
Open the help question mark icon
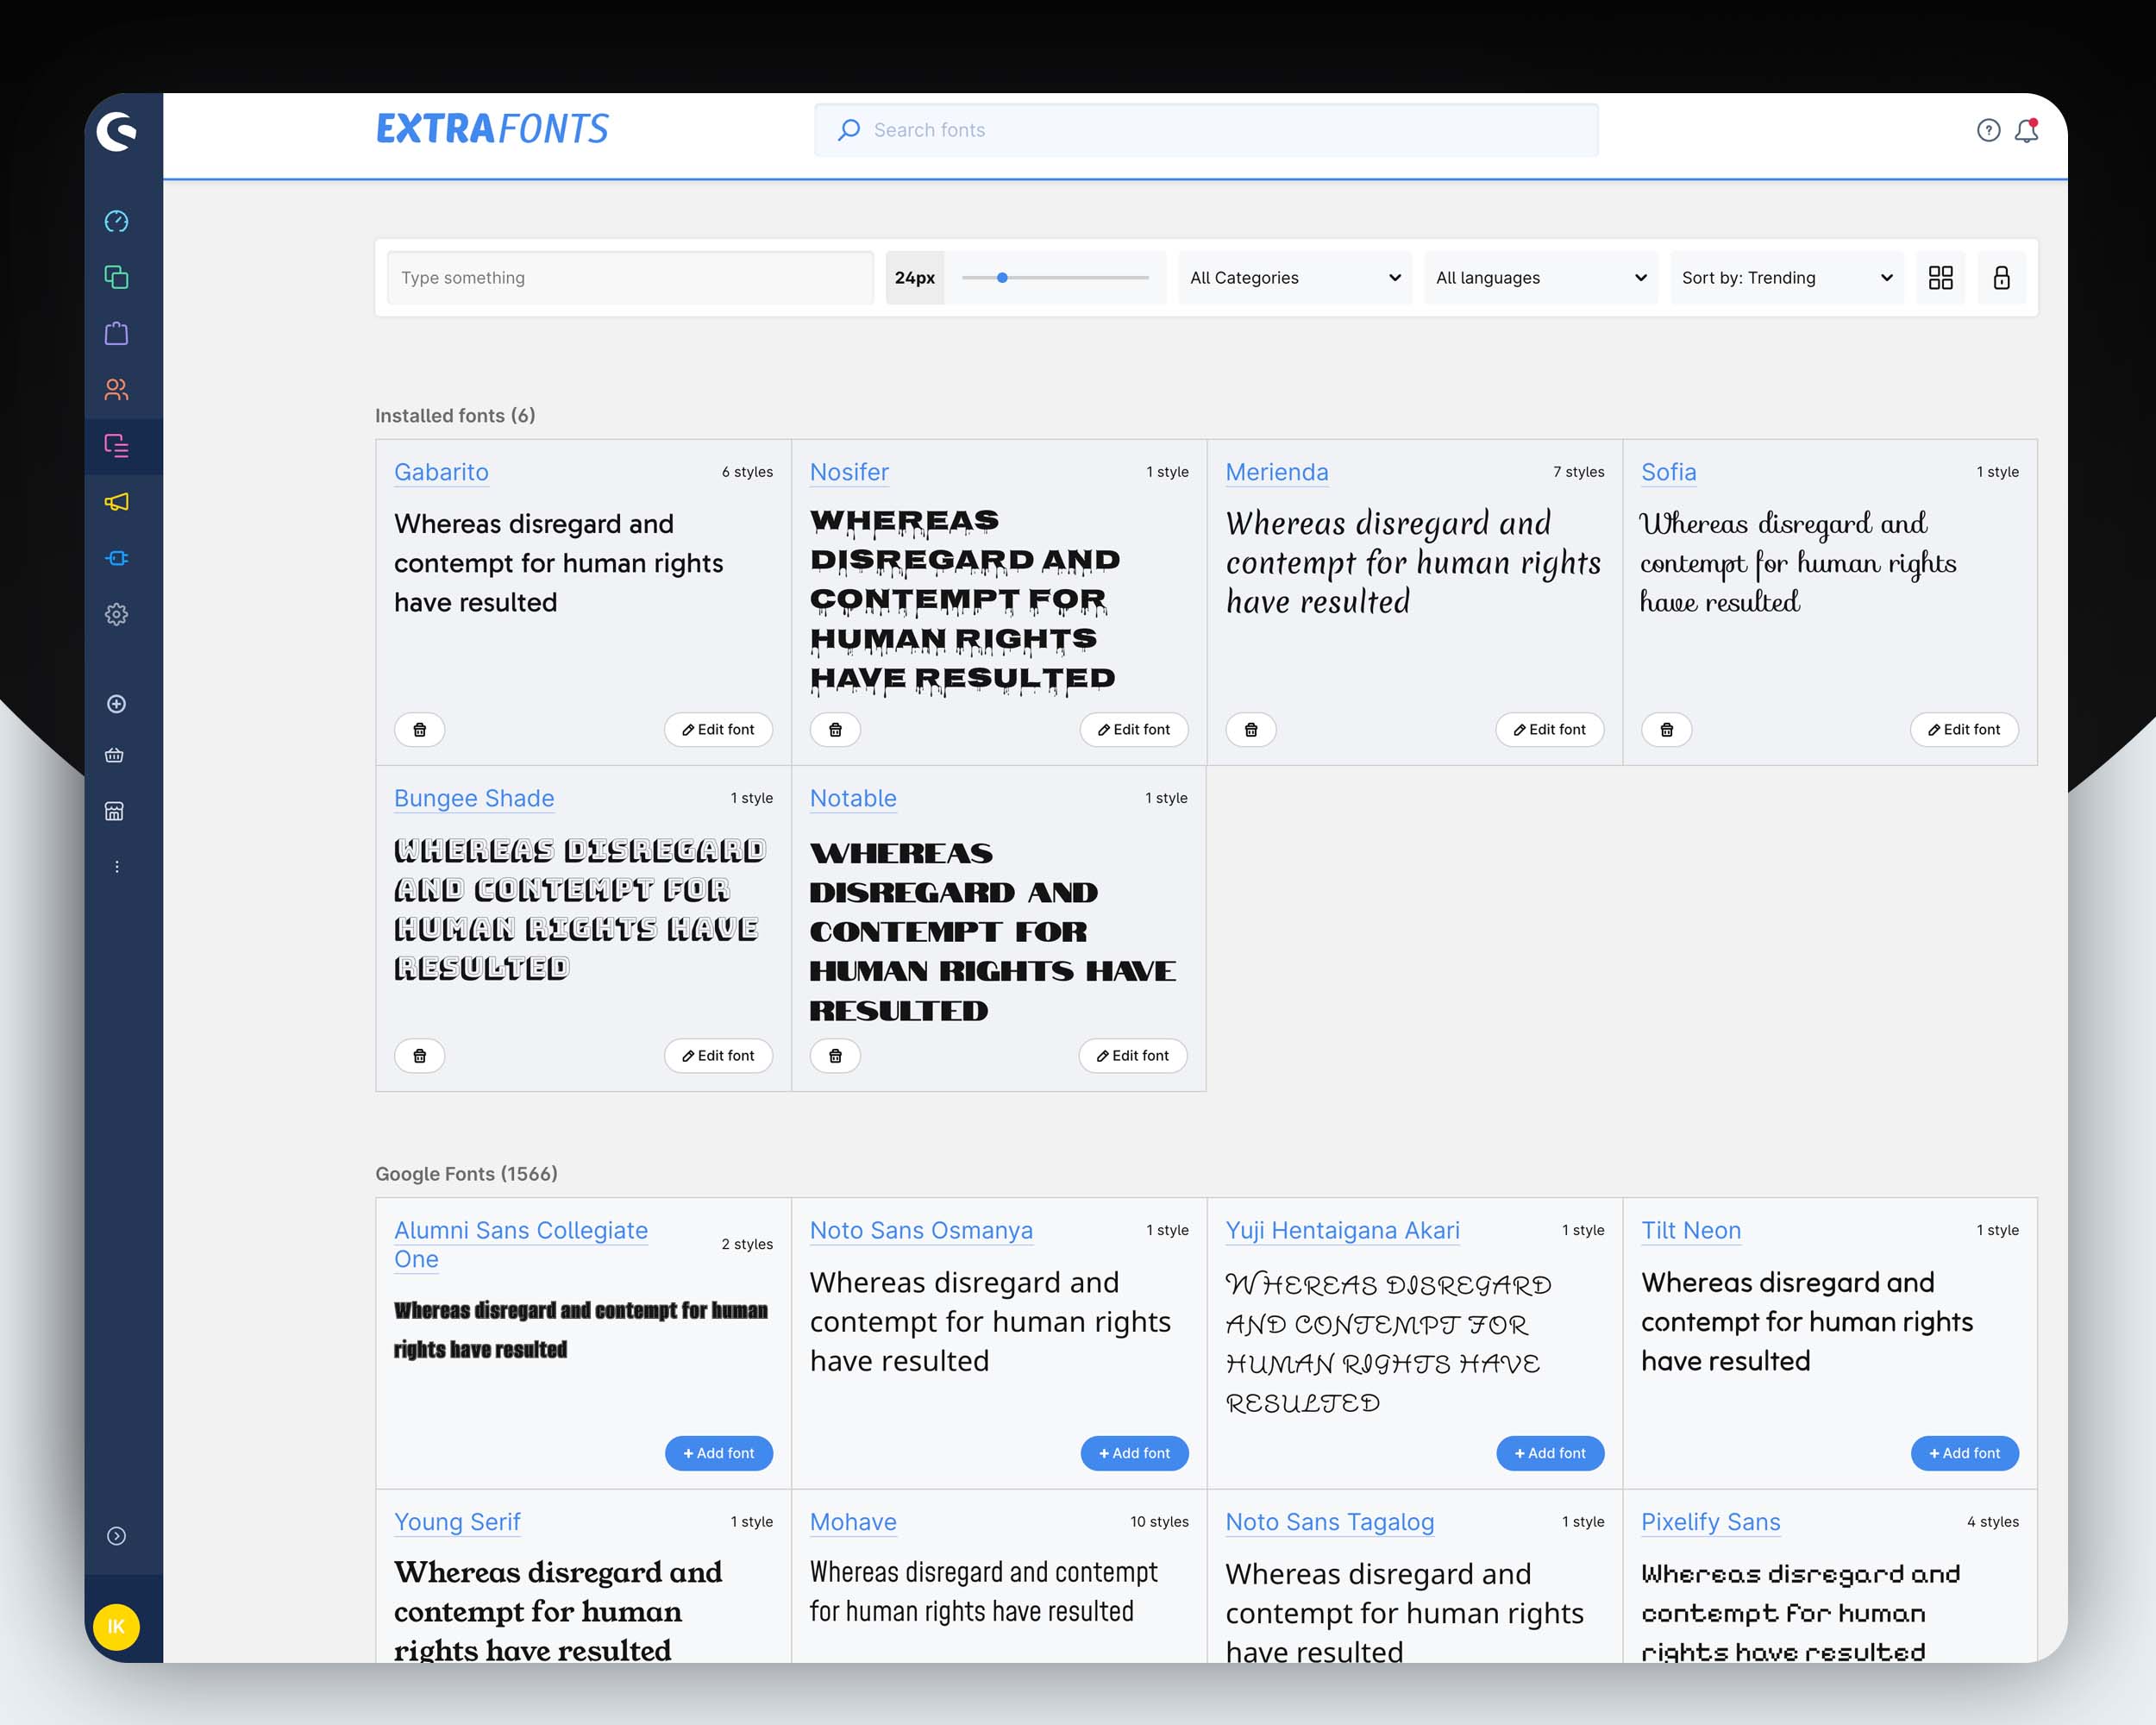point(1988,130)
